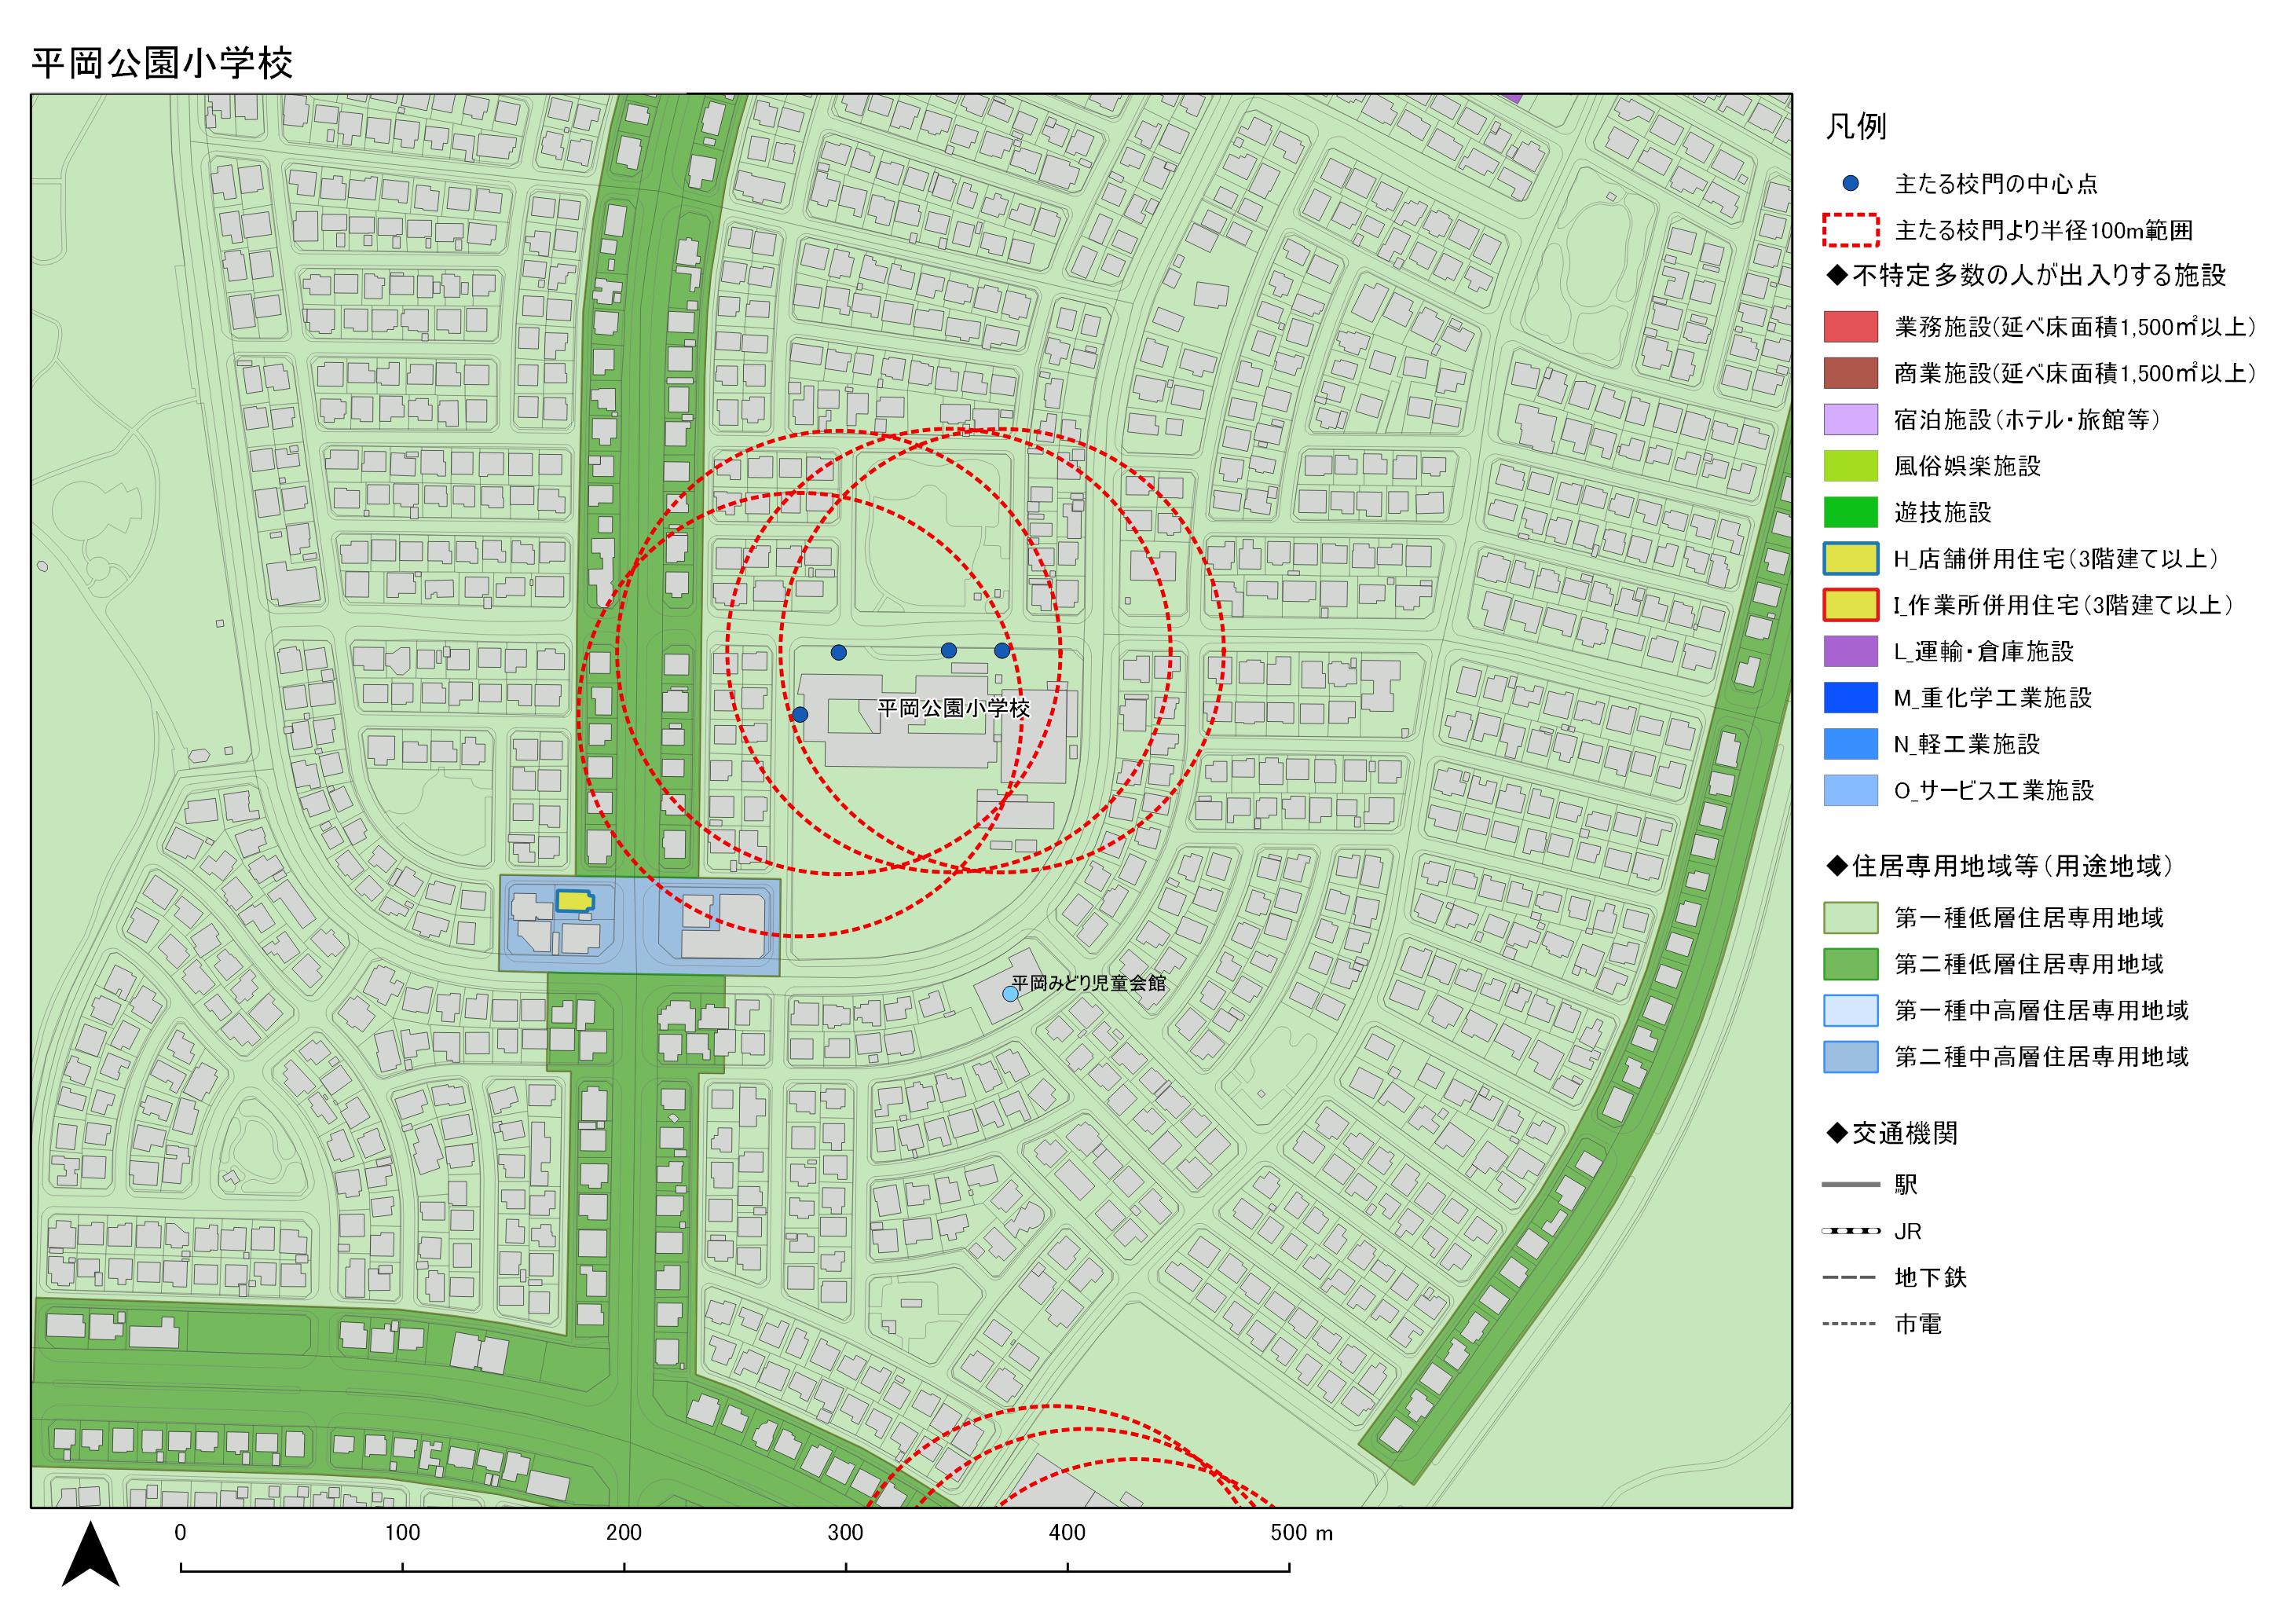Click the I_作業所併用住宅 yellow swatch with red border

pyautogui.click(x=1851, y=605)
